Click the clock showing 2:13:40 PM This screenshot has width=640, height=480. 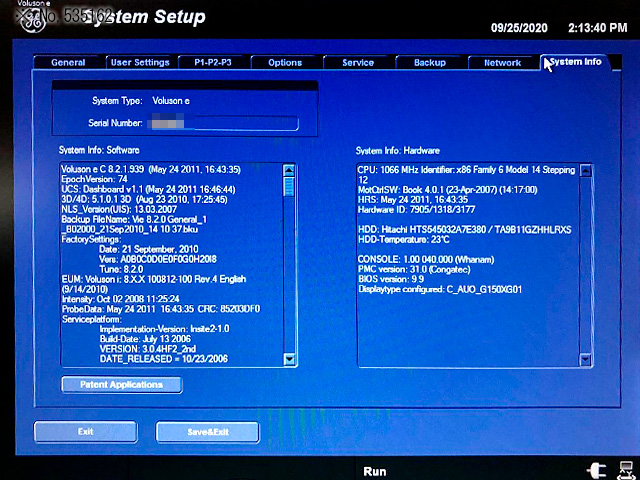(x=598, y=28)
